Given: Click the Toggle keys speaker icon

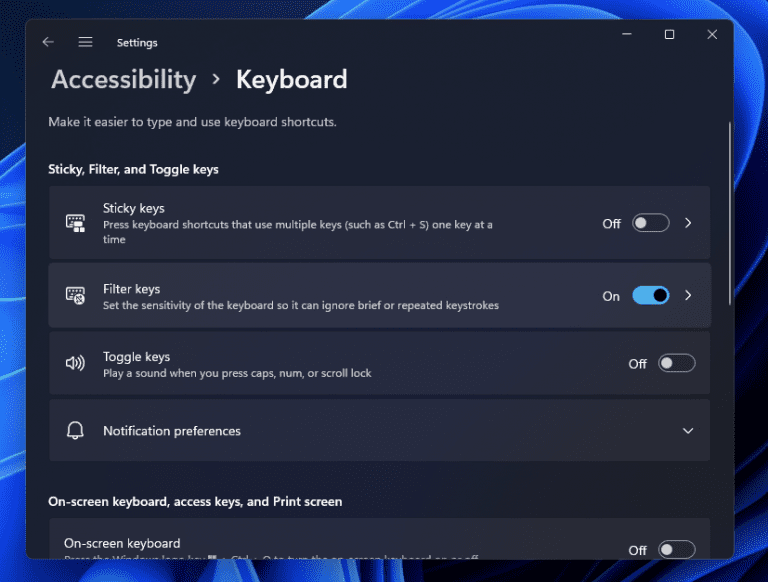Looking at the screenshot, I should tap(75, 364).
